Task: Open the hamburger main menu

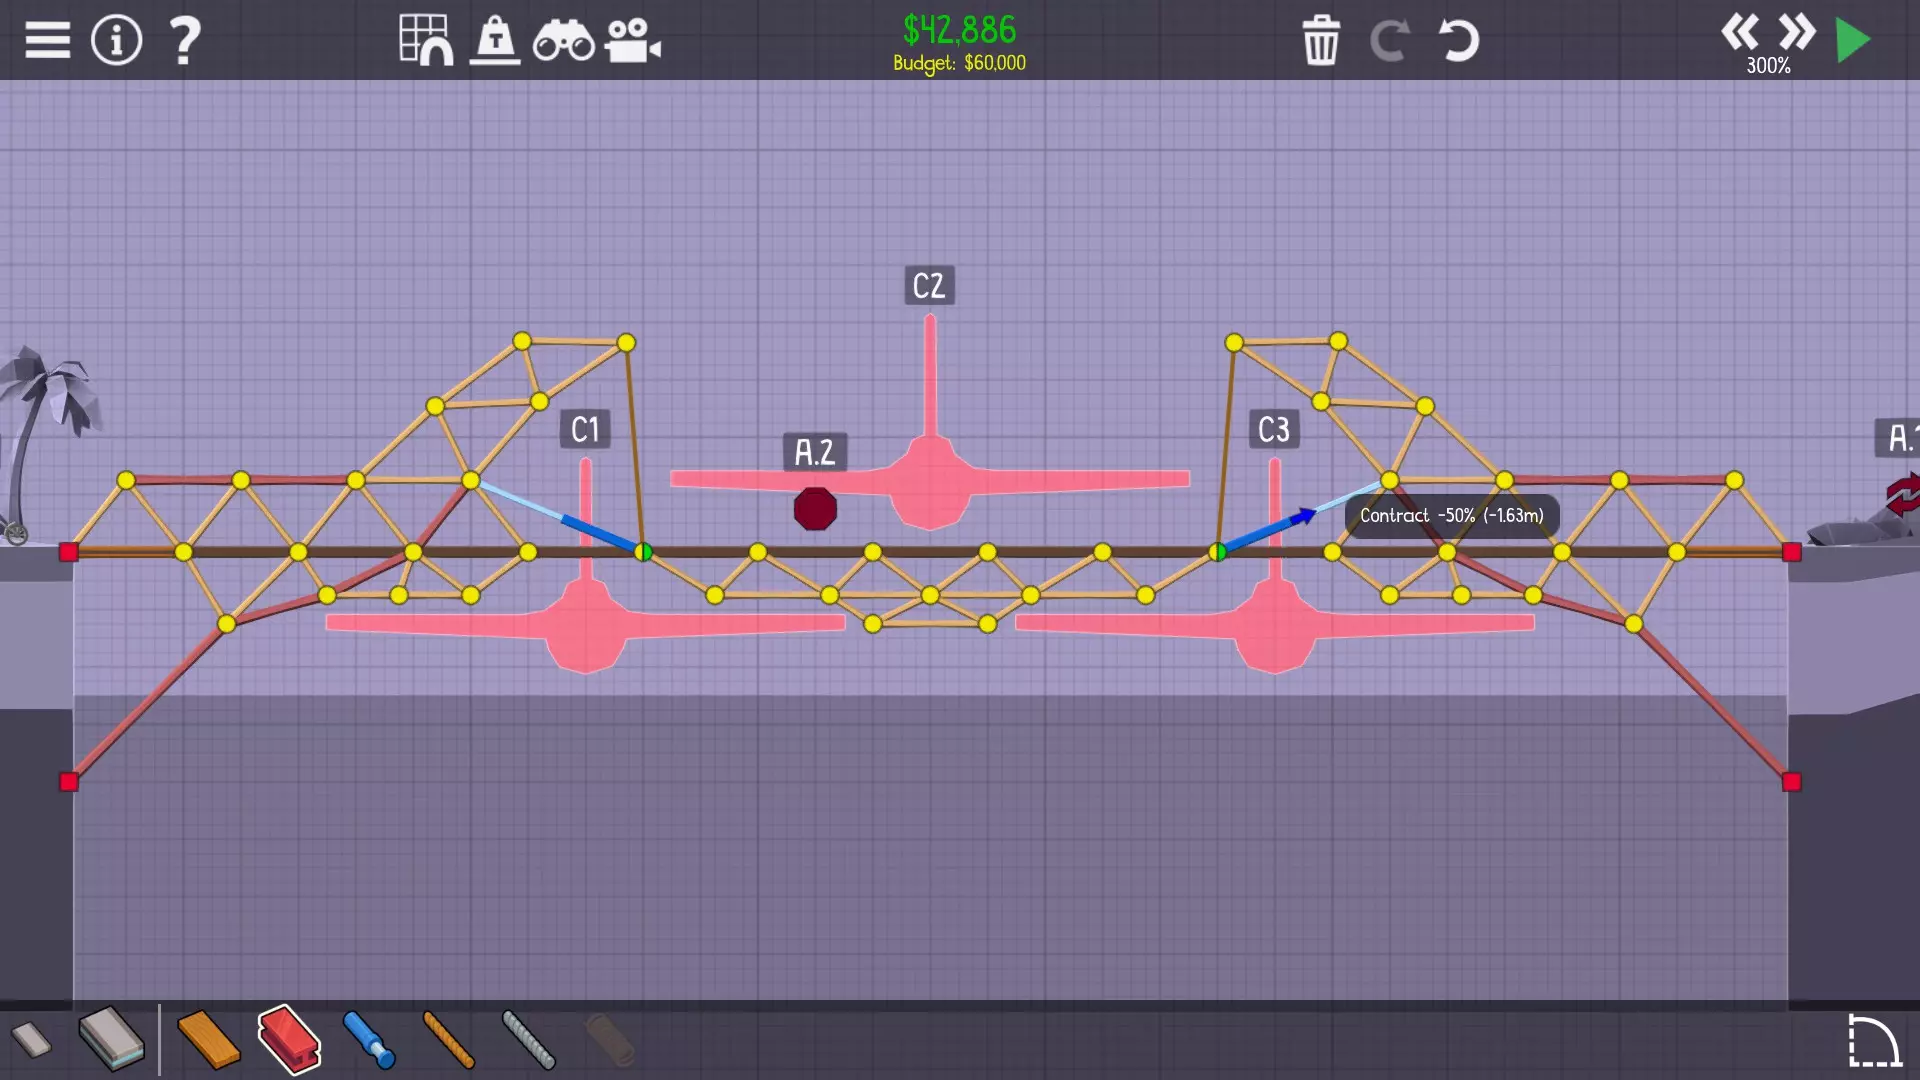Action: (47, 40)
